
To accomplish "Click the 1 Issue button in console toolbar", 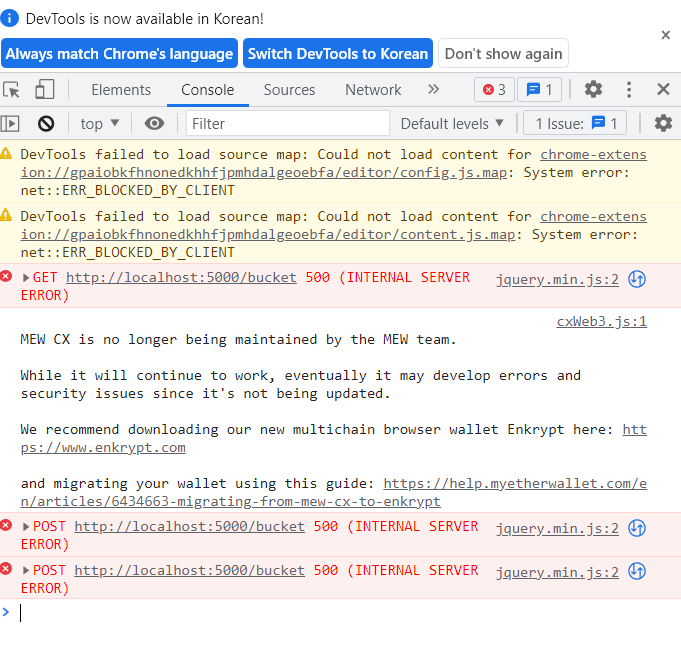I will pos(575,123).
